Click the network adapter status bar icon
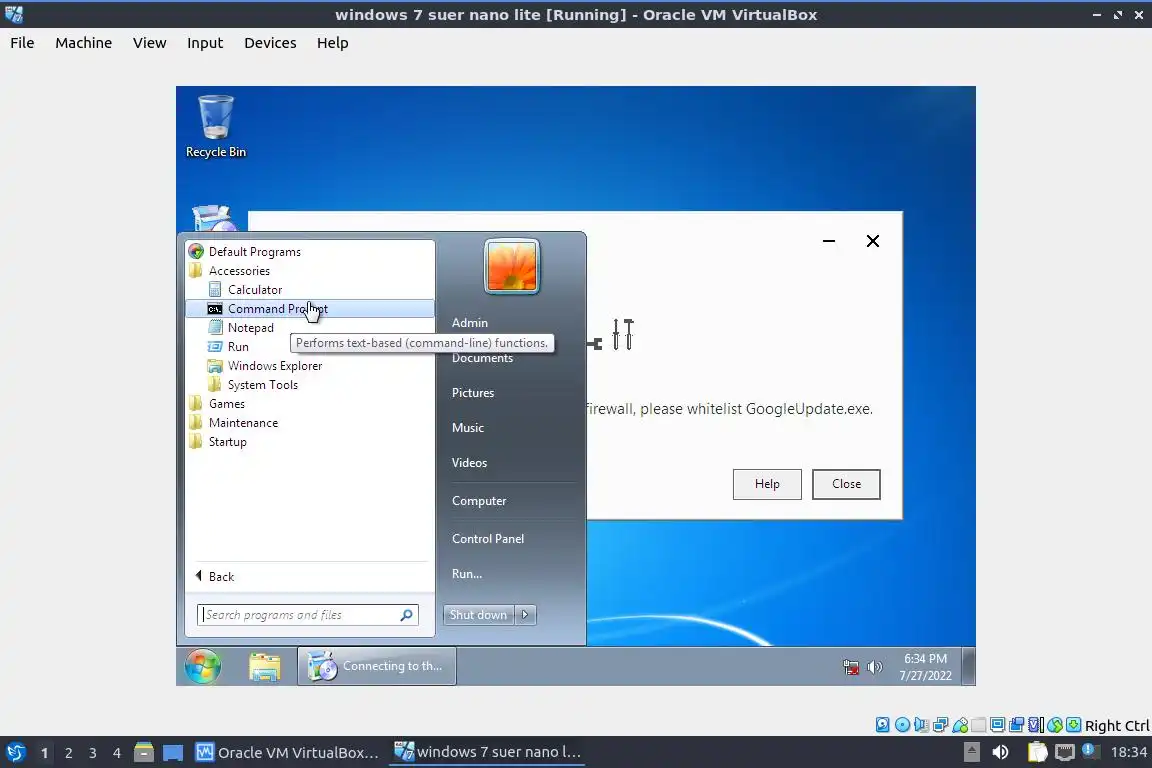The height and width of the screenshot is (768, 1152). click(x=940, y=725)
